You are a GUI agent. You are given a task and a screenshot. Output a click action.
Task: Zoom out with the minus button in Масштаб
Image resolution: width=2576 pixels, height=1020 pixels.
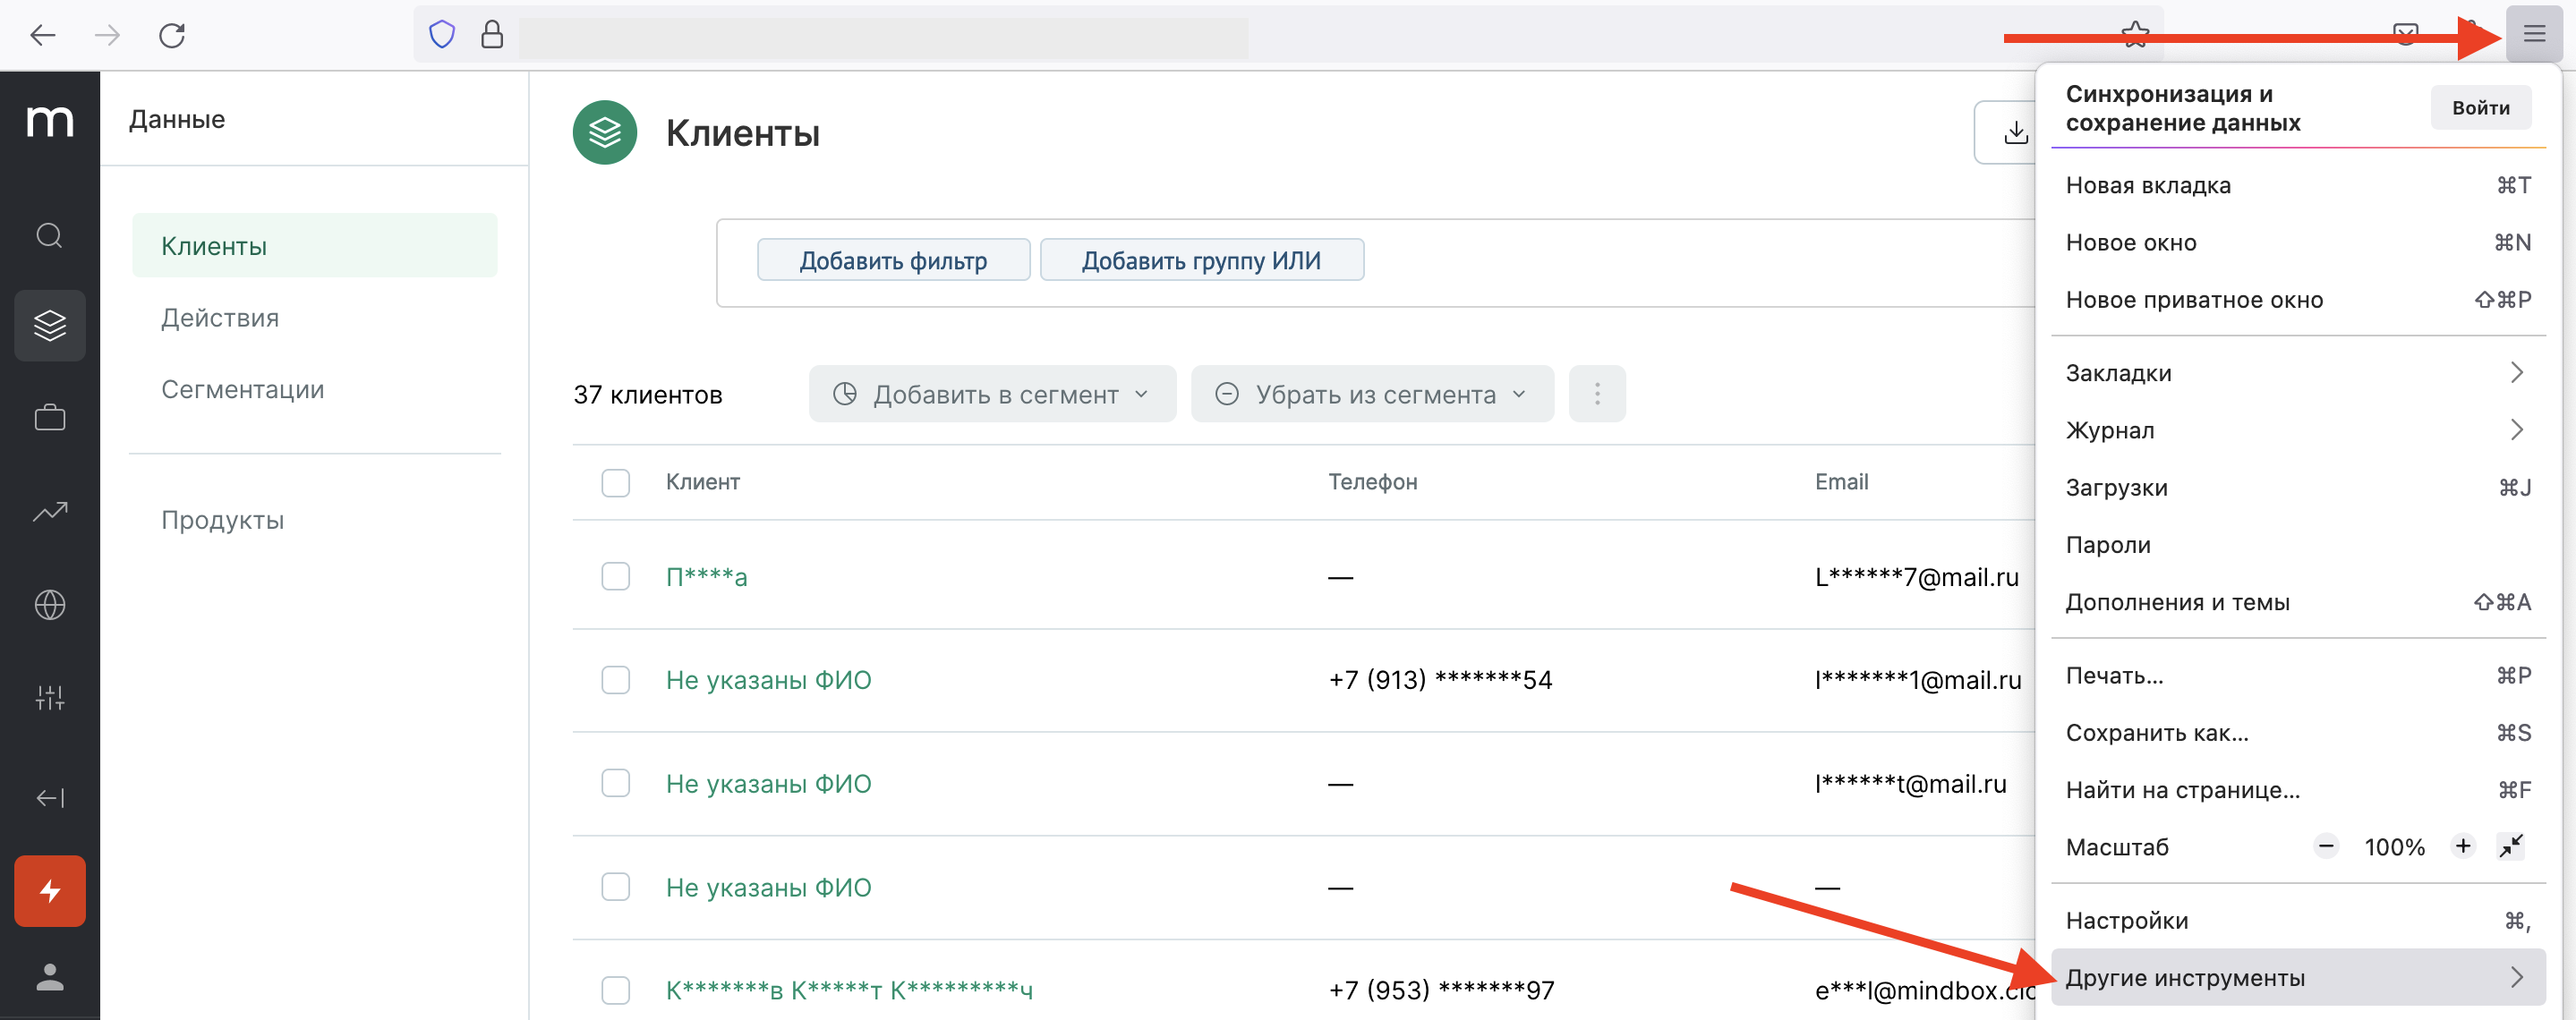click(x=2326, y=847)
